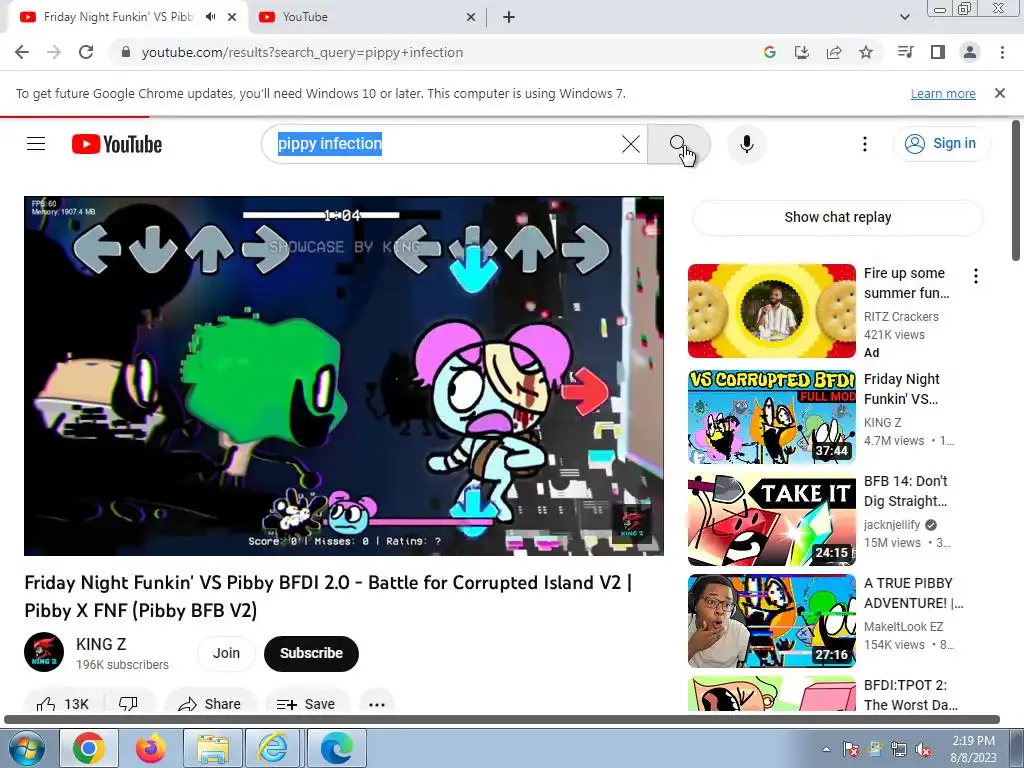
Task: Open a new browser tab
Action: (x=509, y=17)
